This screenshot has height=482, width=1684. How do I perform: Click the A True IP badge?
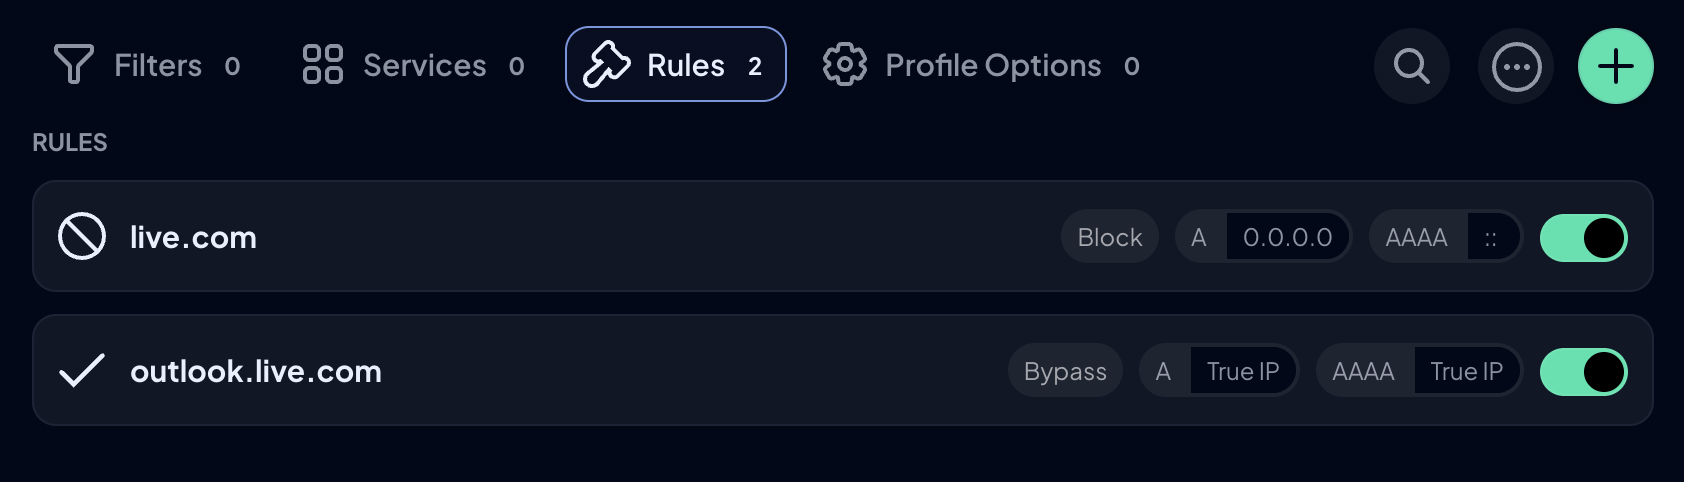tap(1219, 371)
